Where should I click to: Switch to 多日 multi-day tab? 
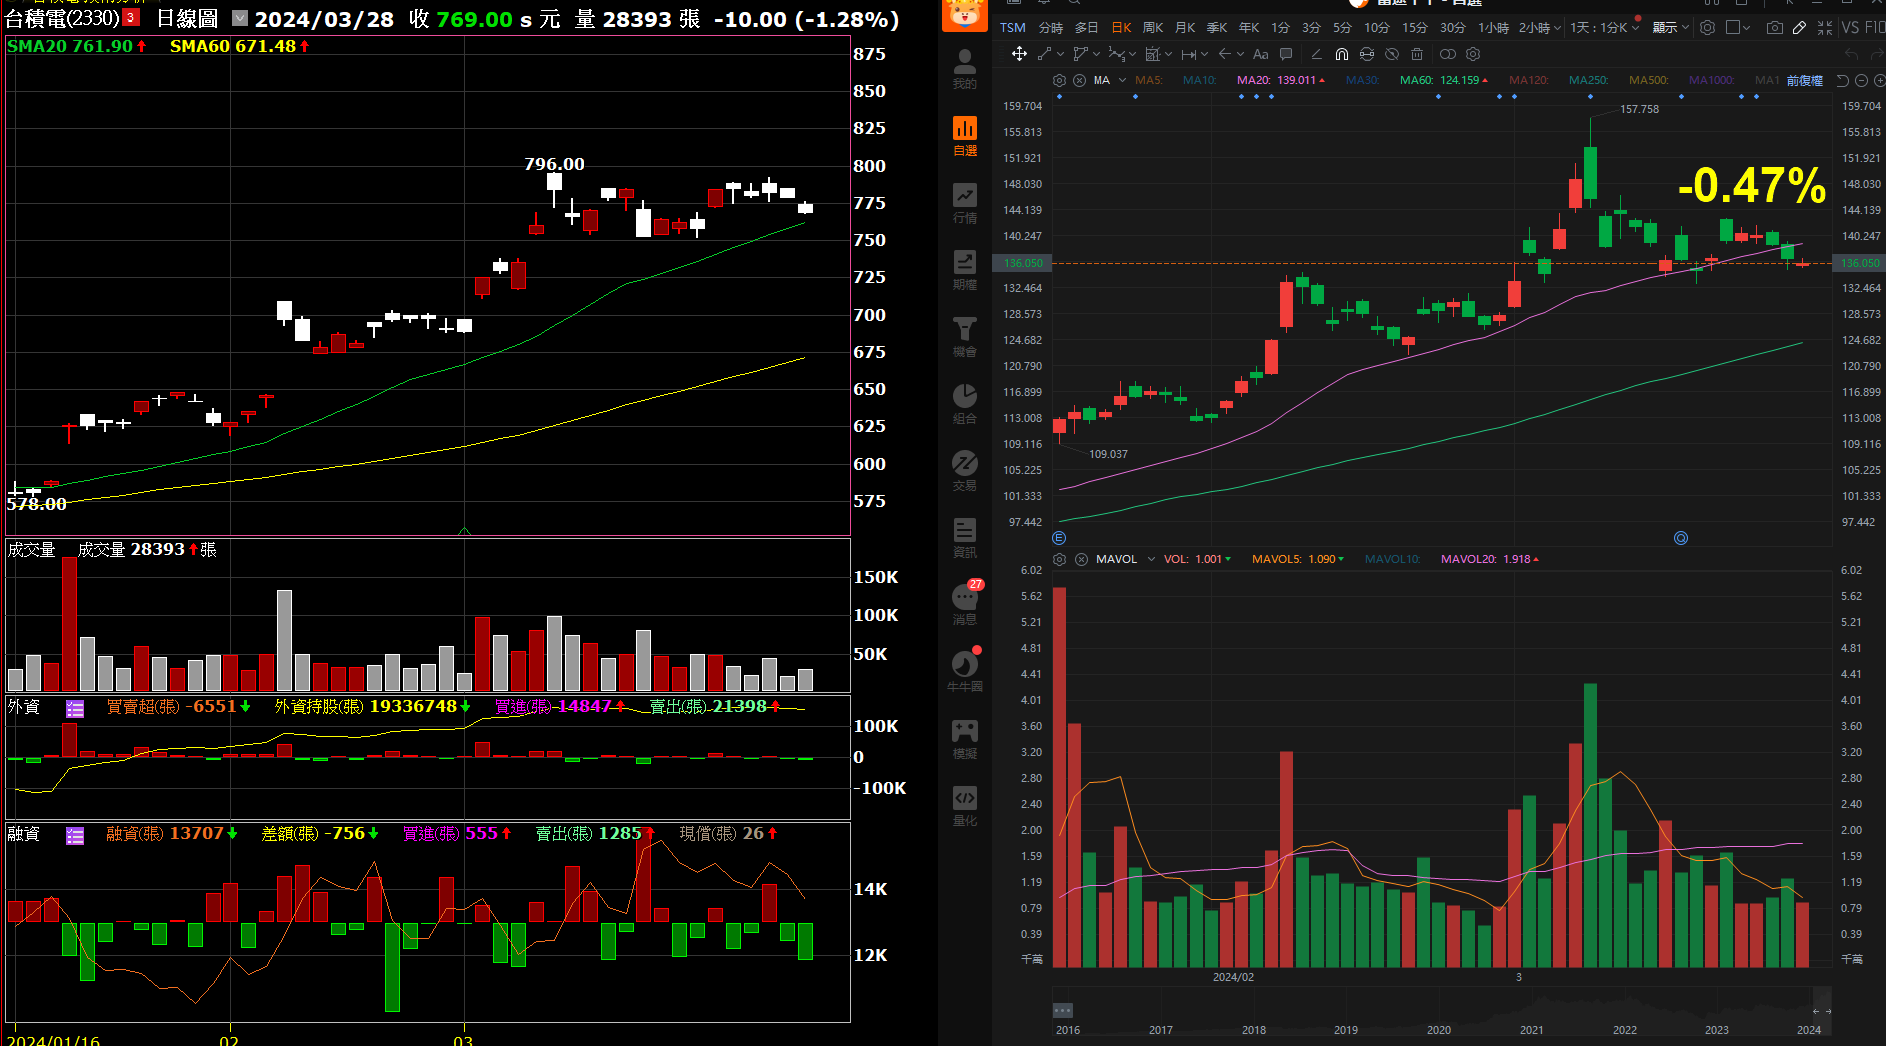[x=1087, y=28]
